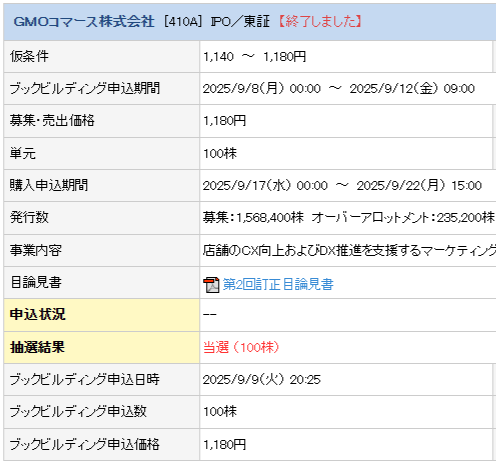Click the 発行数 share count text
Image resolution: width=496 pixels, height=464 pixels.
pos(349,218)
